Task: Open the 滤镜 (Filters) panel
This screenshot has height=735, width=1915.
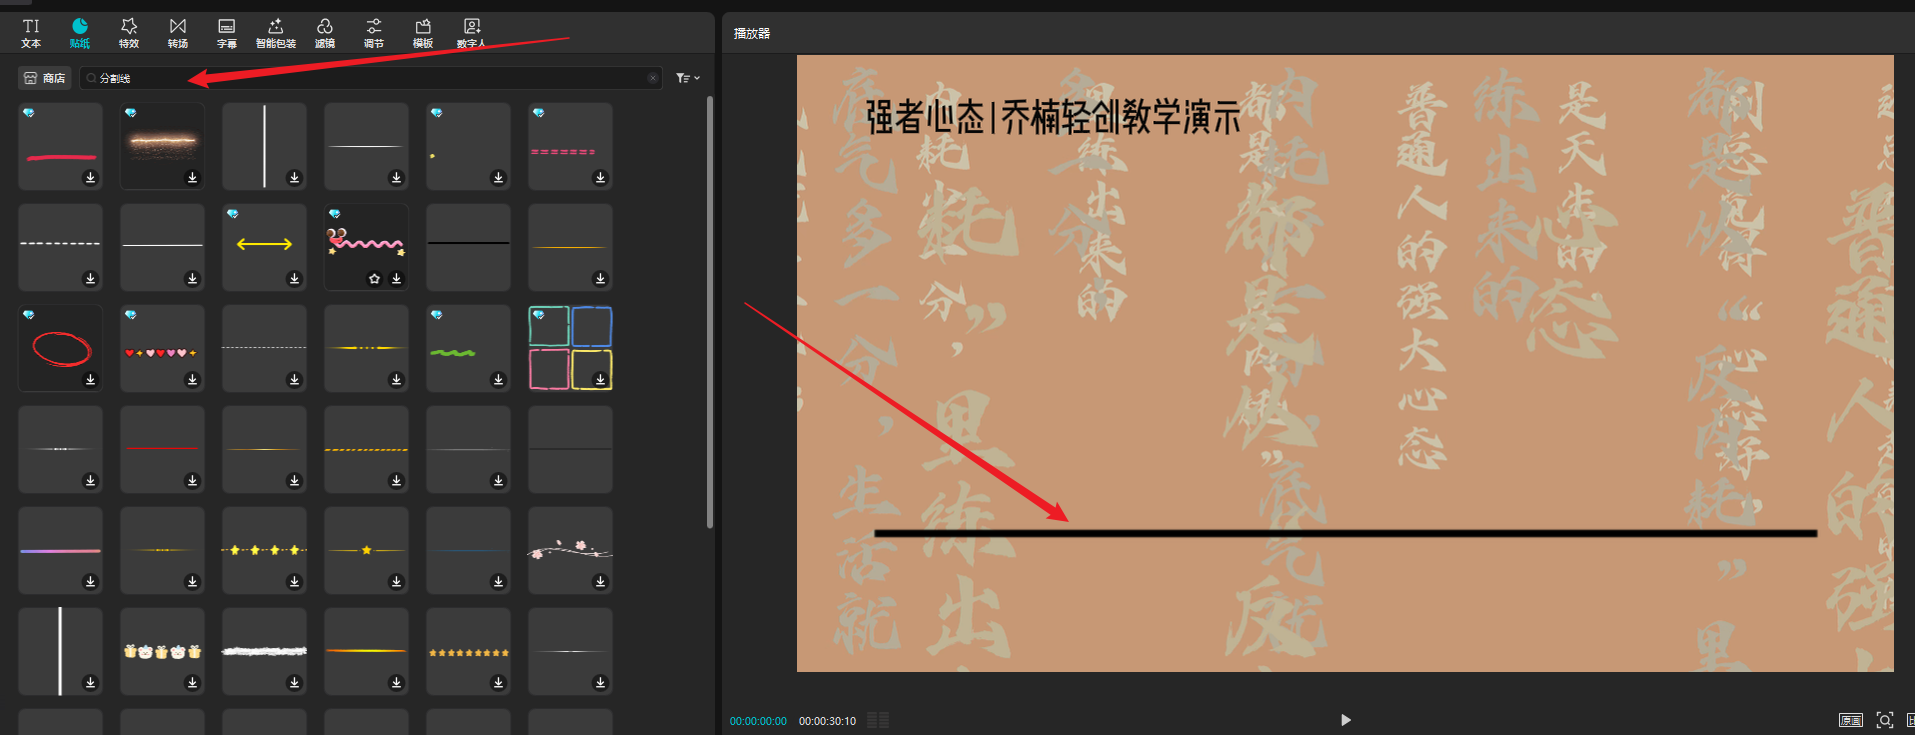Action: (325, 33)
